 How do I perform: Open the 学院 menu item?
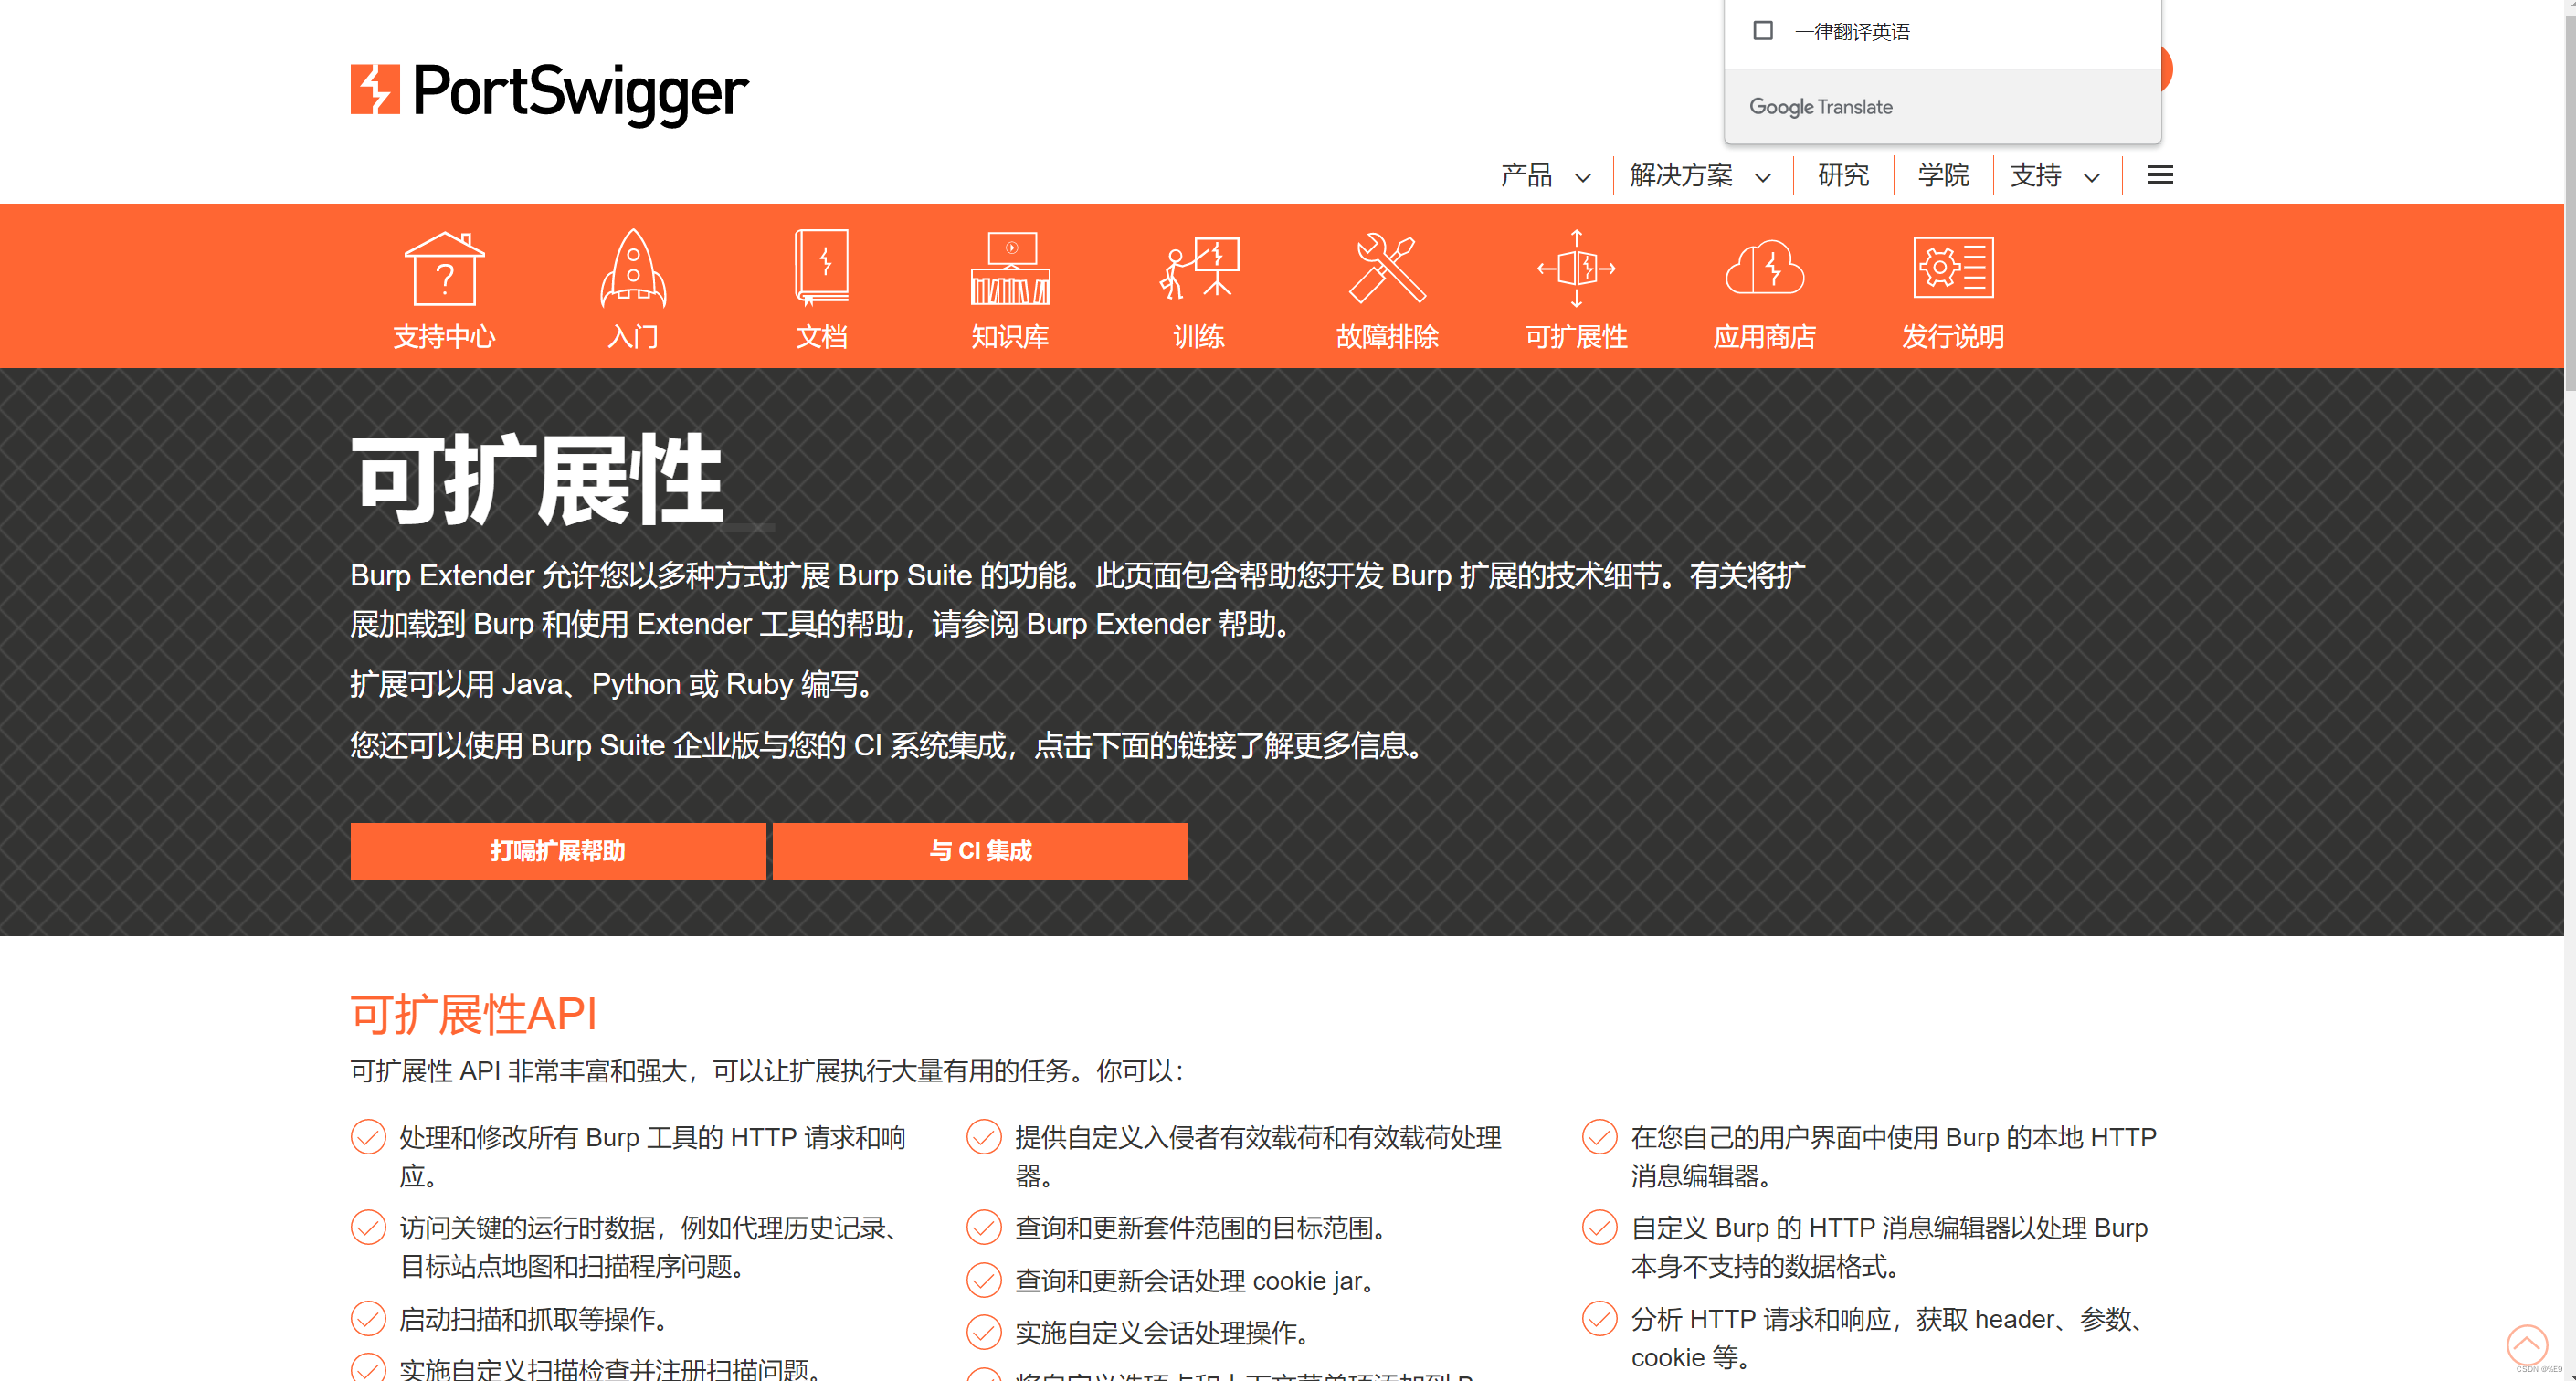point(1942,176)
